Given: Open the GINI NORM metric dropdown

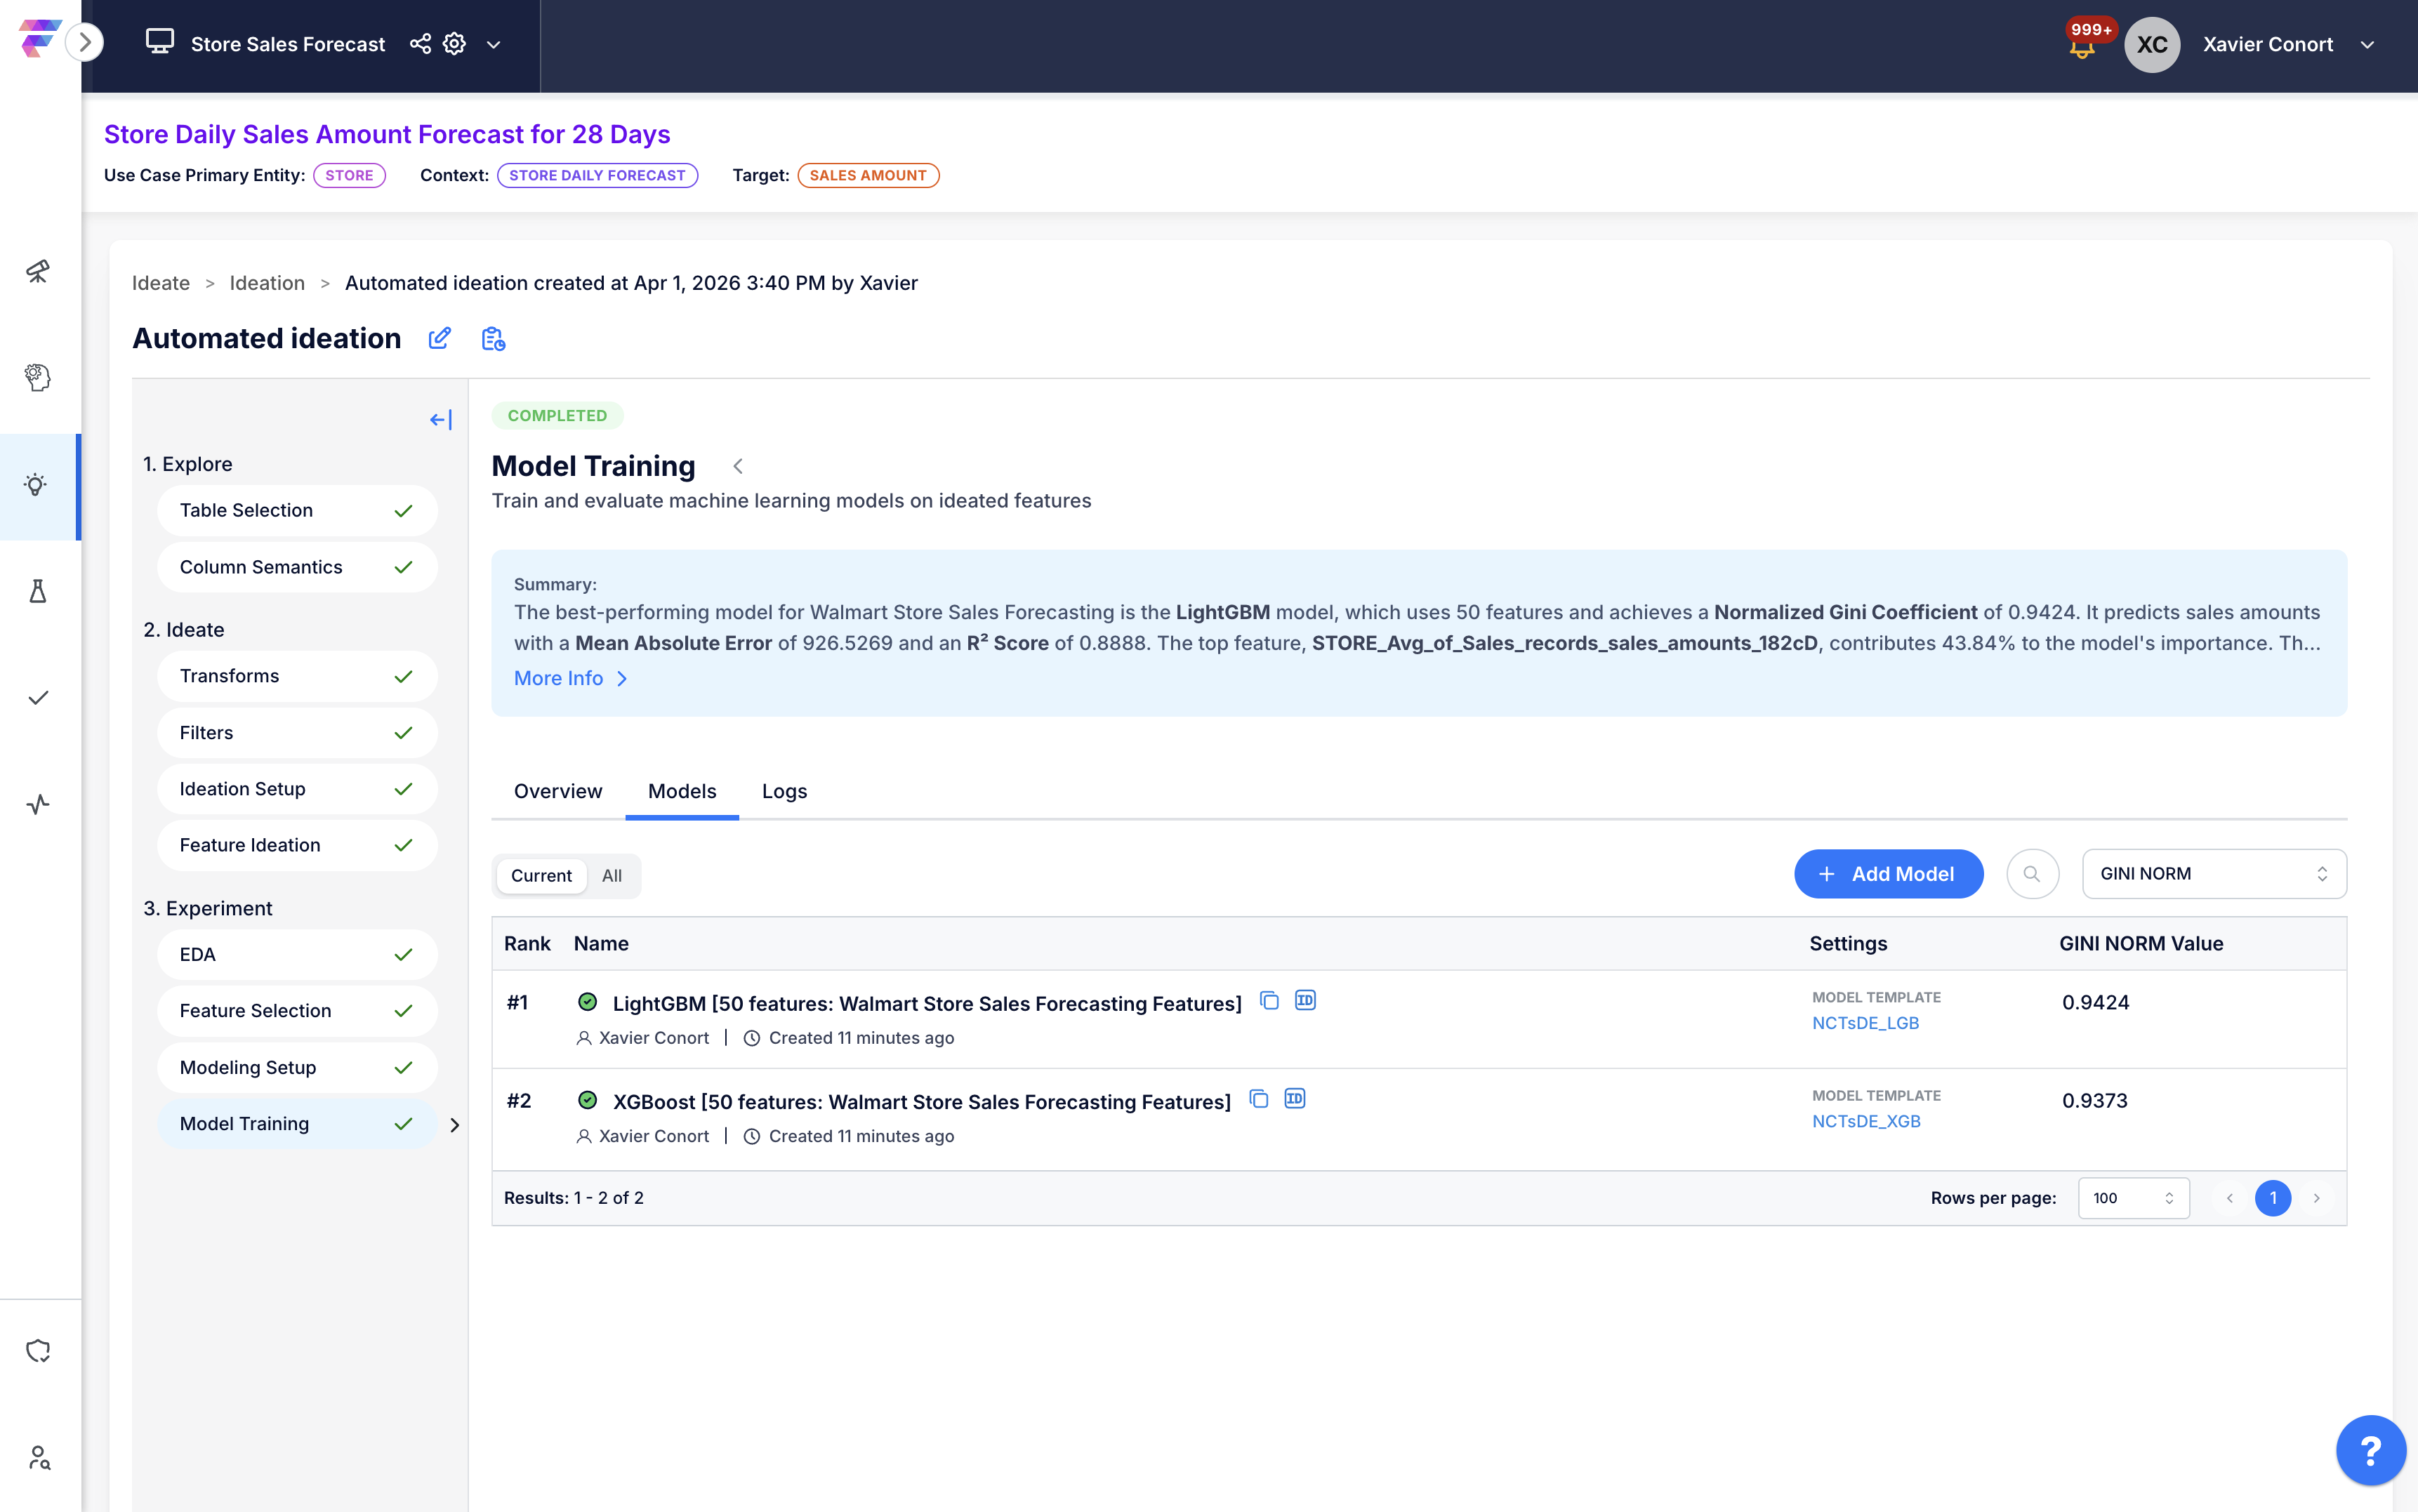Looking at the screenshot, I should [2213, 874].
